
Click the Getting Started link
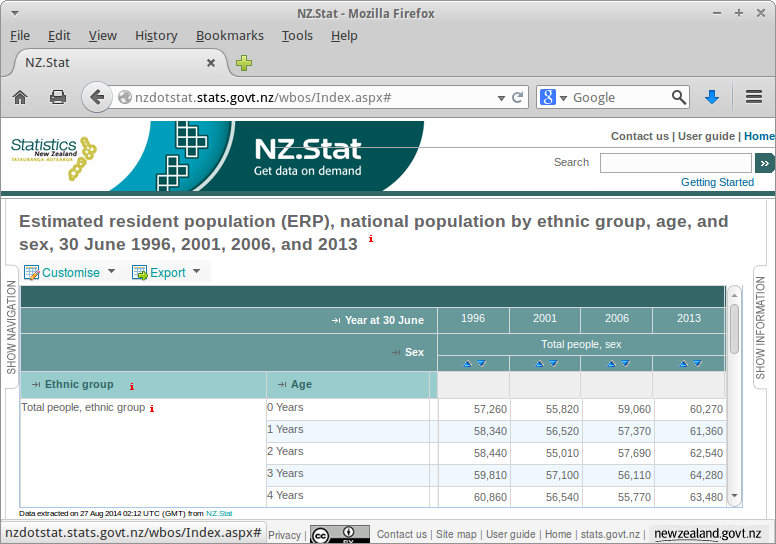tap(717, 182)
